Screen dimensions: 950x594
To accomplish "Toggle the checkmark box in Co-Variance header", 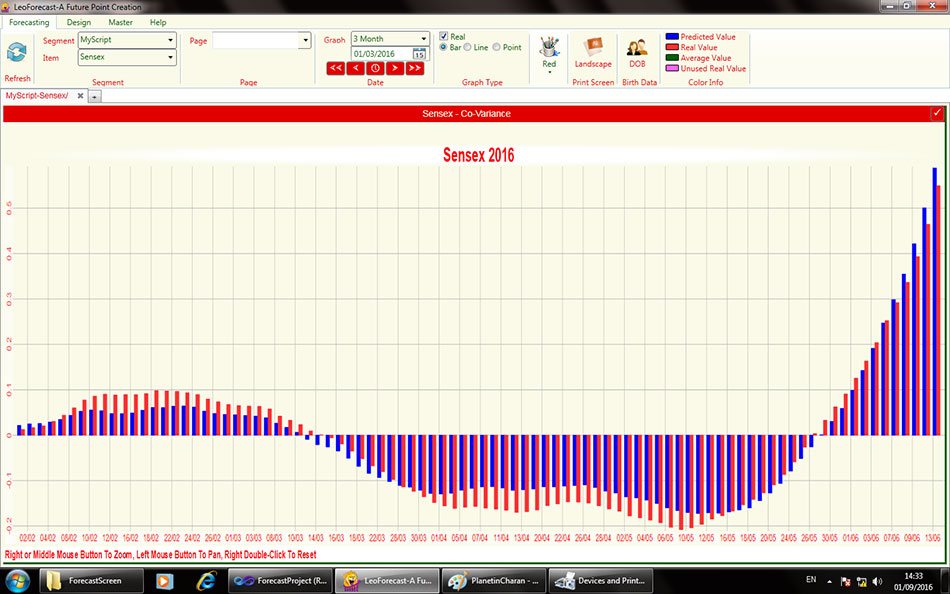I will tap(937, 113).
